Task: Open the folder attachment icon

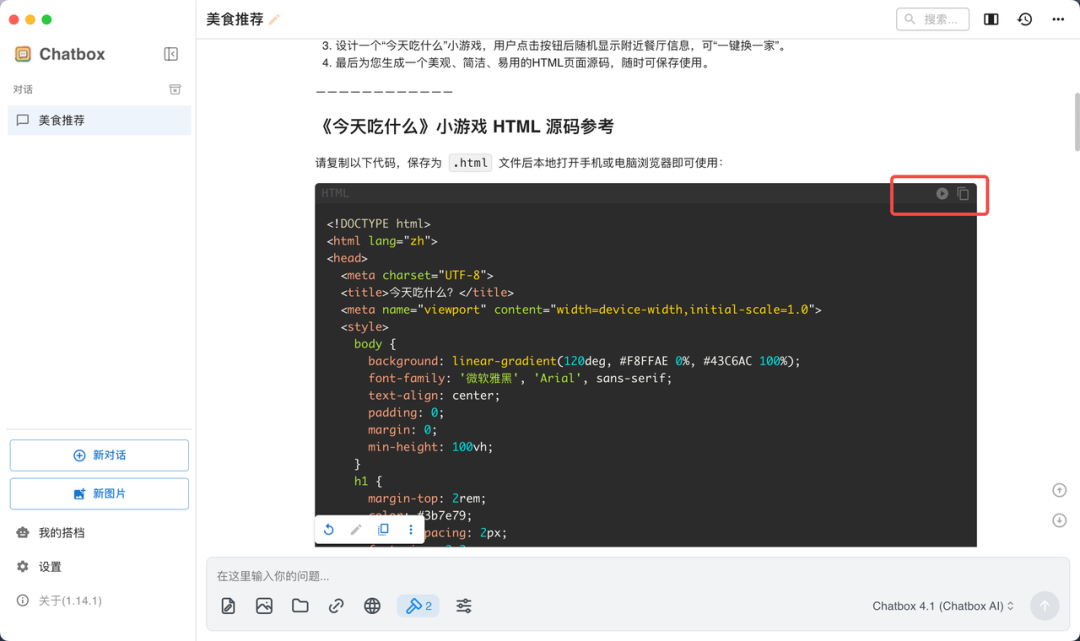Action: point(300,605)
